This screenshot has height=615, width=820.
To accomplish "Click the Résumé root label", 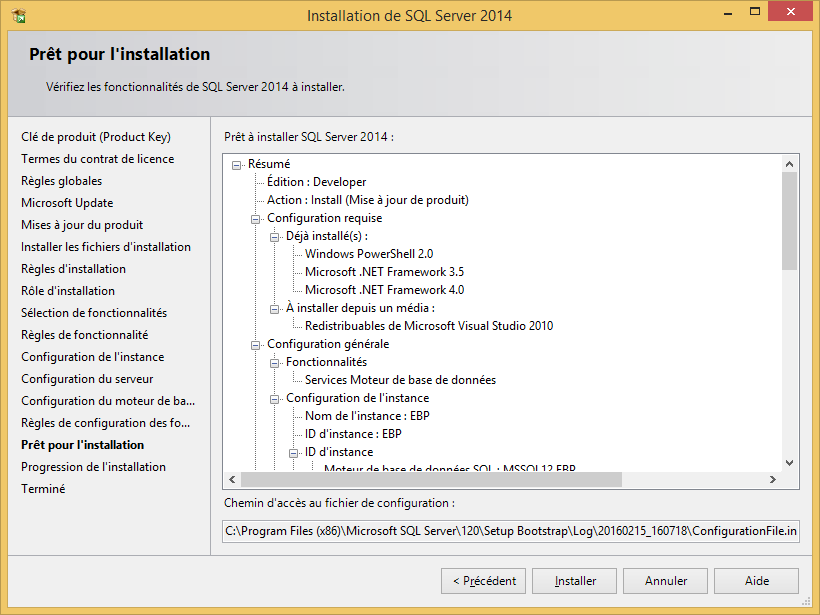I will tap(269, 164).
